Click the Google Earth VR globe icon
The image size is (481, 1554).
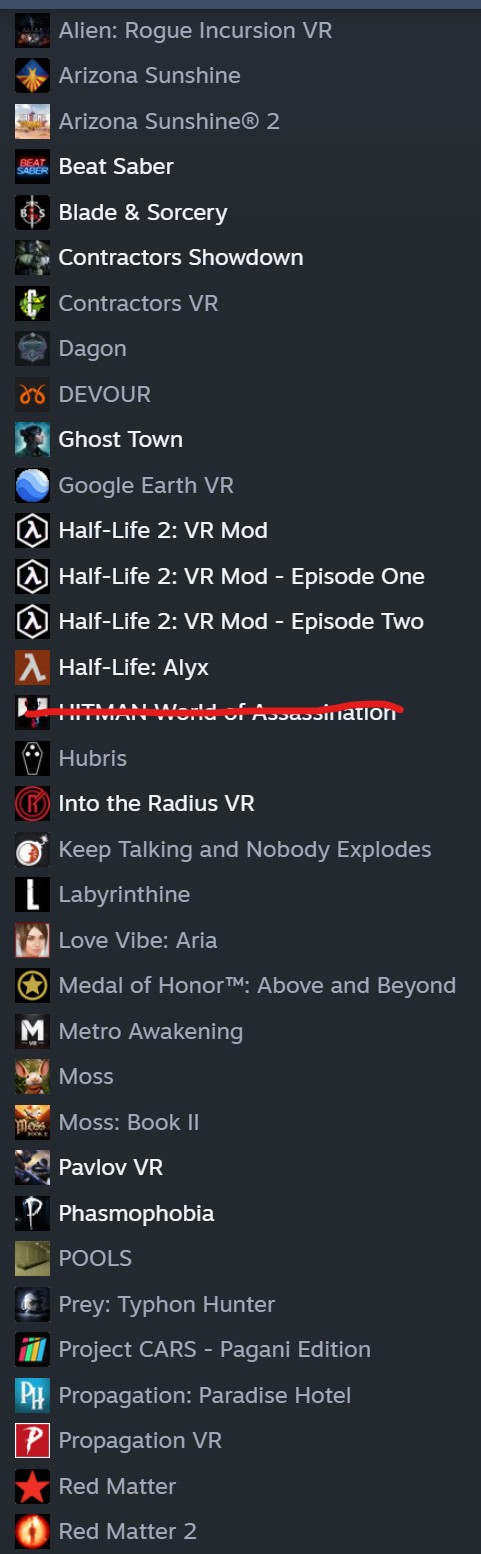click(x=32, y=485)
